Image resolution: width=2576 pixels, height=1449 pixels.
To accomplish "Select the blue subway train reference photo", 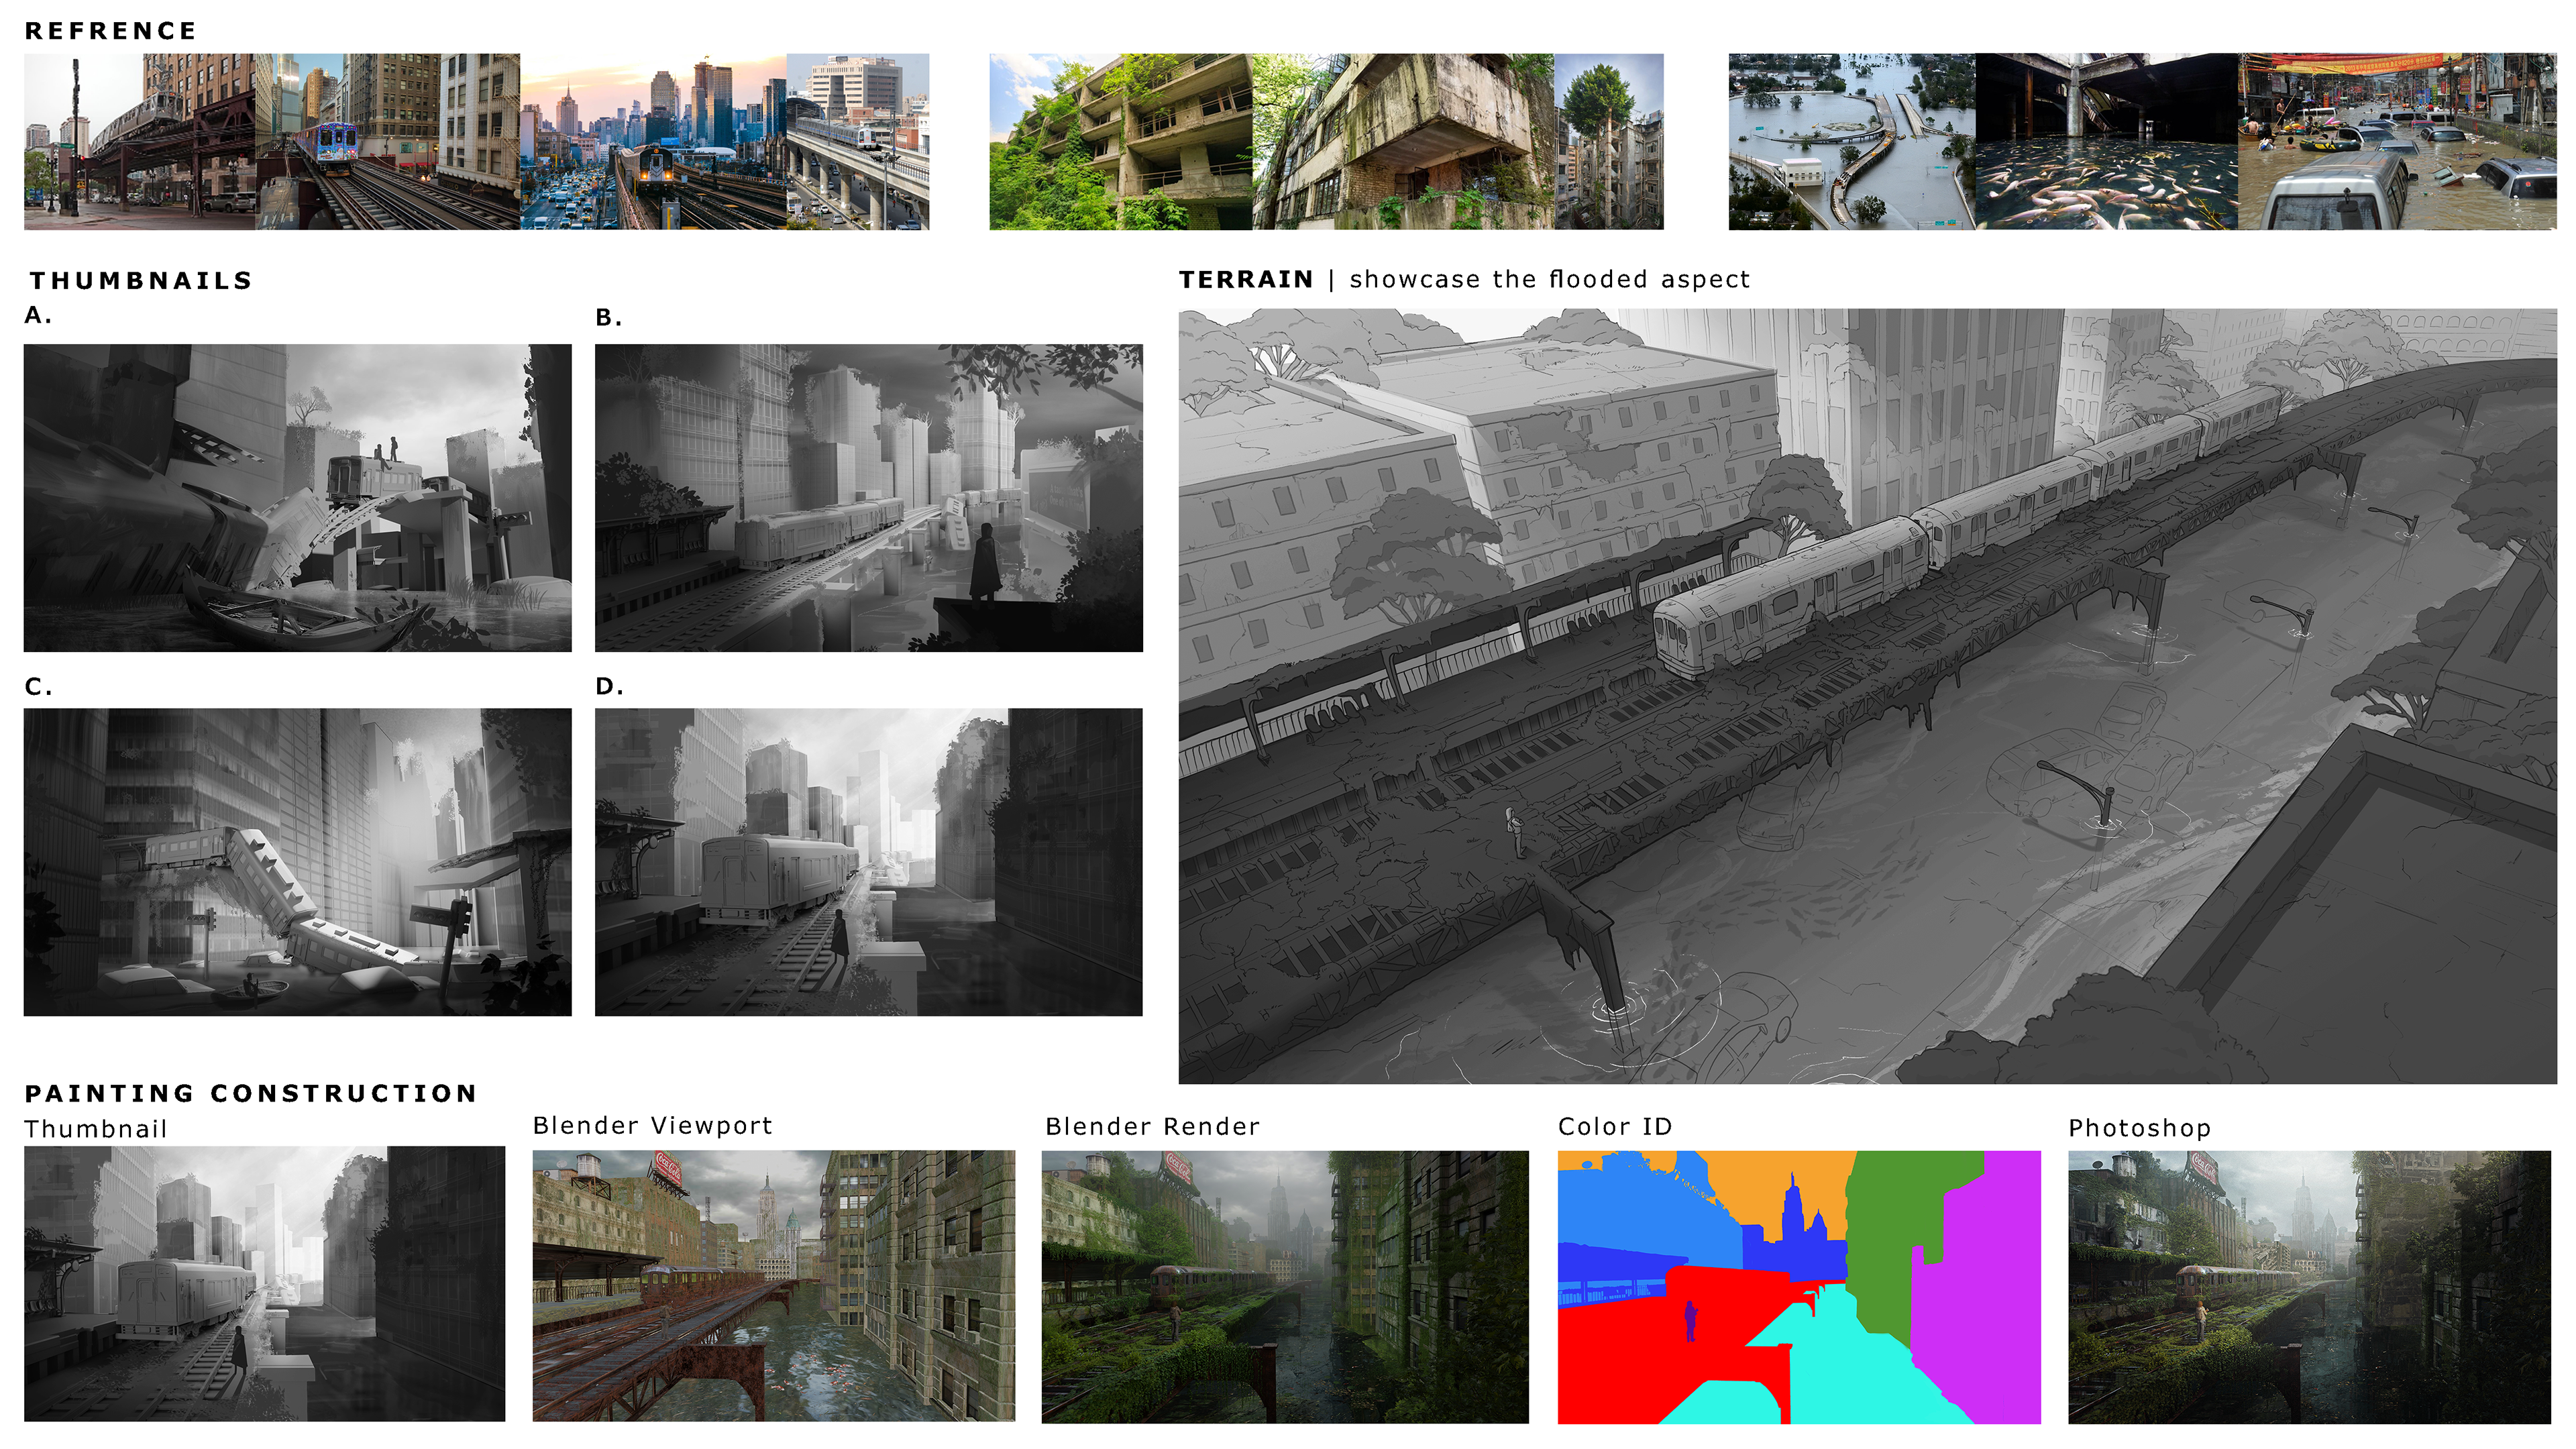I will click(x=388, y=142).
